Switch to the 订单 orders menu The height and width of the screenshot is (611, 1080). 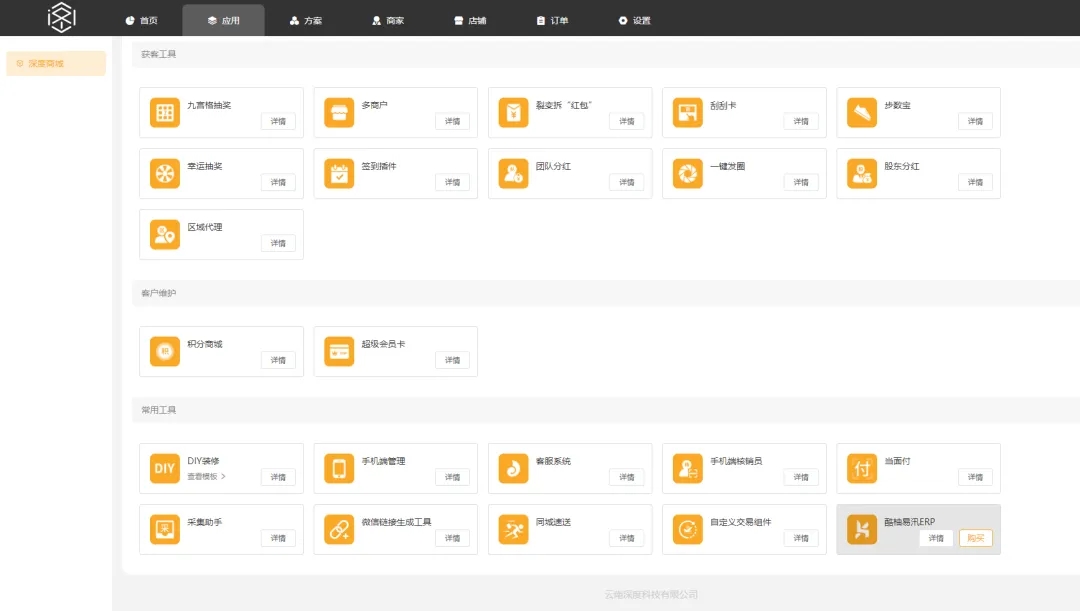(551, 19)
